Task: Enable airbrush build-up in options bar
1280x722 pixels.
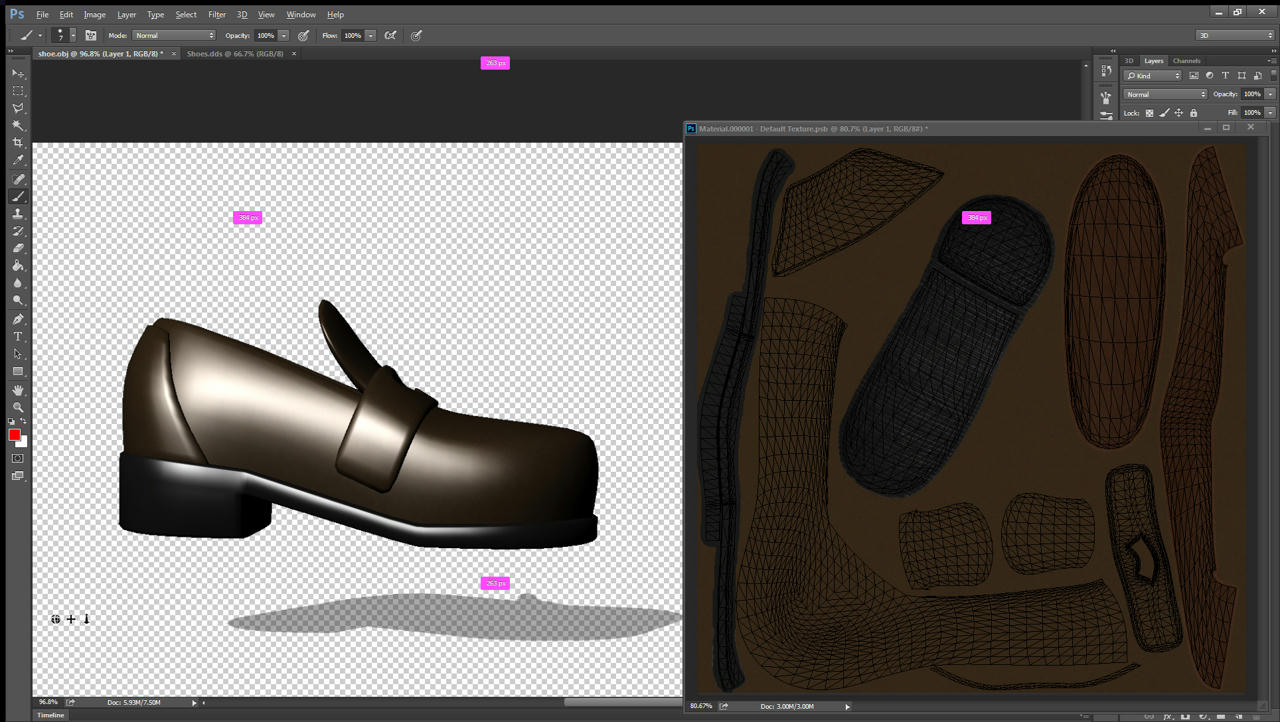Action: [390, 35]
